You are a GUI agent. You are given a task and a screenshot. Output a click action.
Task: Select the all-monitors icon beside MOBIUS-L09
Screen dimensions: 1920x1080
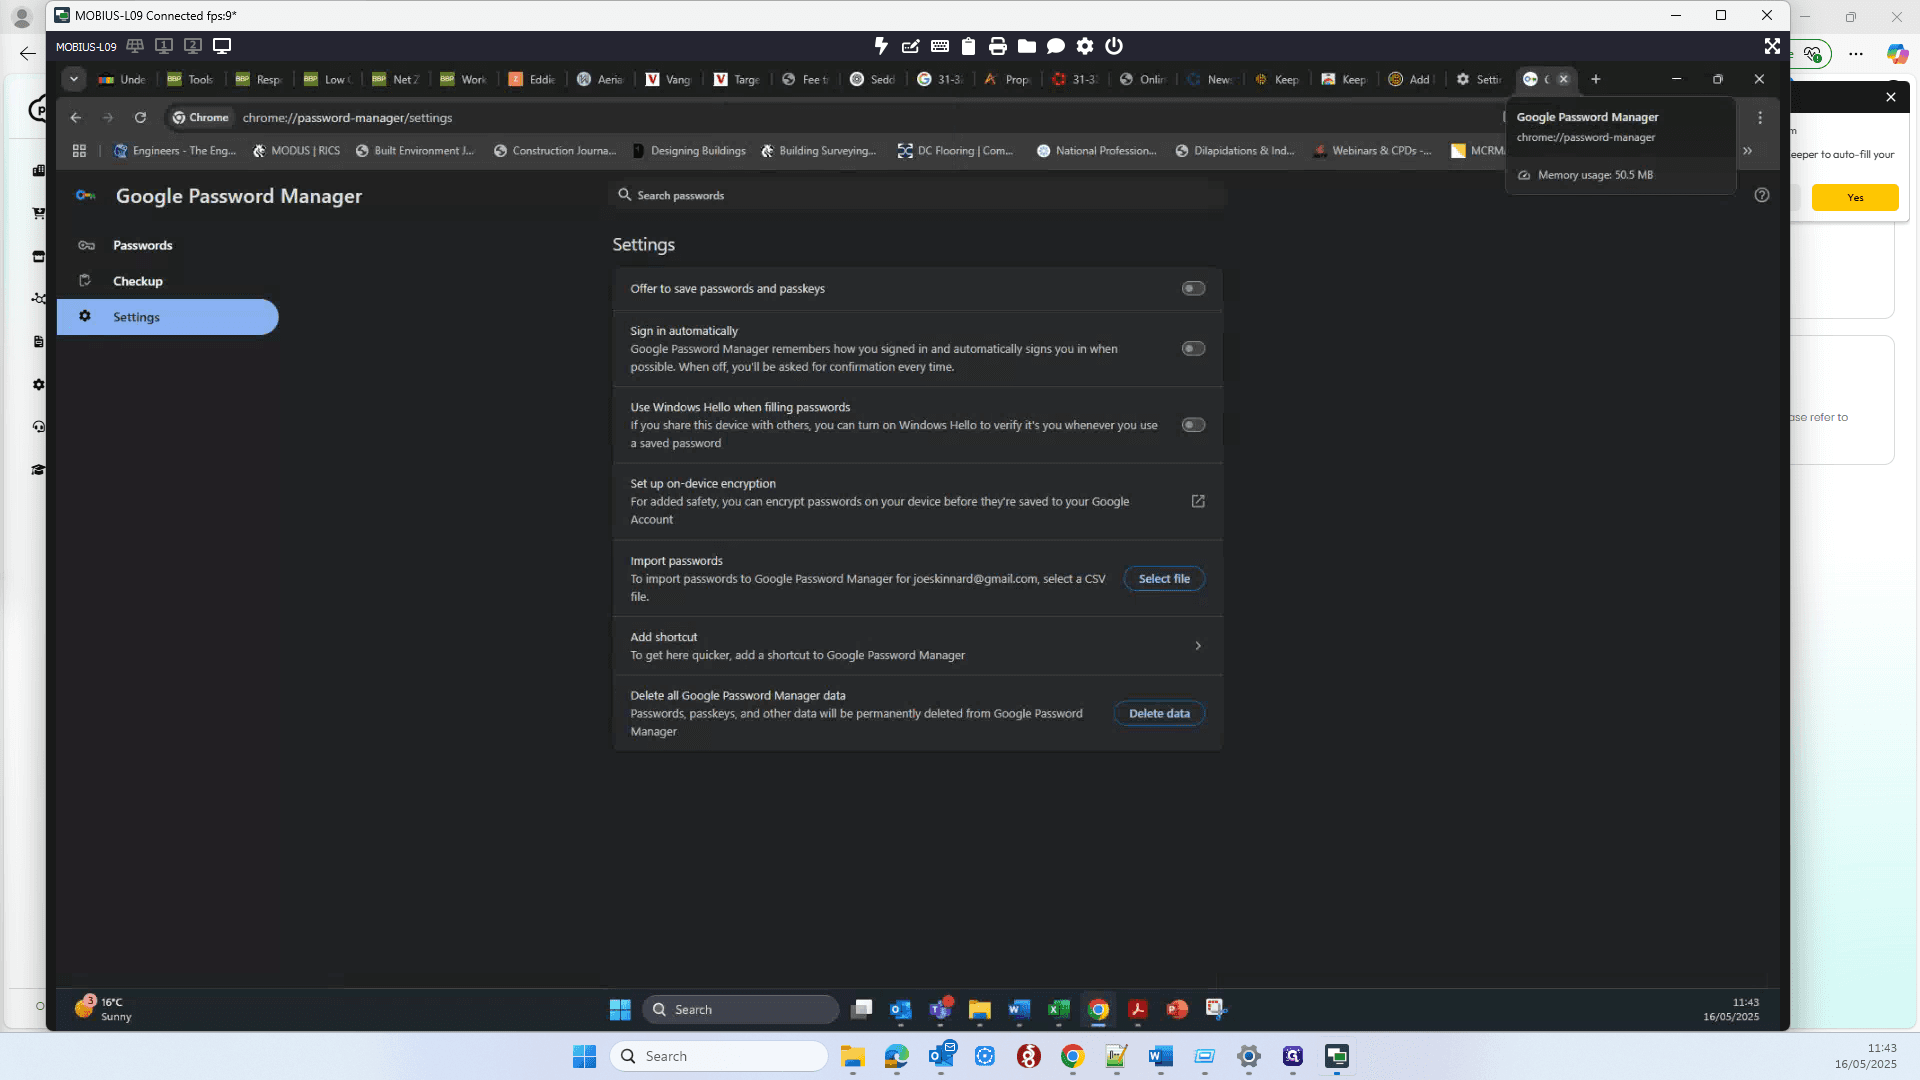(x=135, y=46)
